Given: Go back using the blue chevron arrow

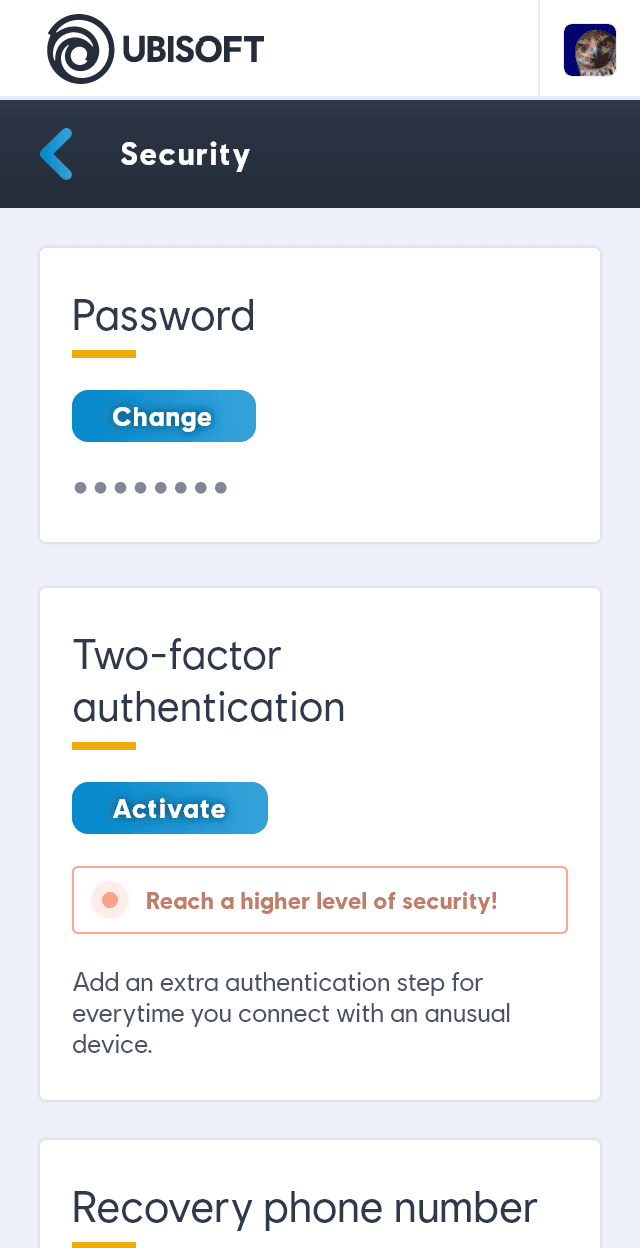Looking at the screenshot, I should click(x=57, y=154).
